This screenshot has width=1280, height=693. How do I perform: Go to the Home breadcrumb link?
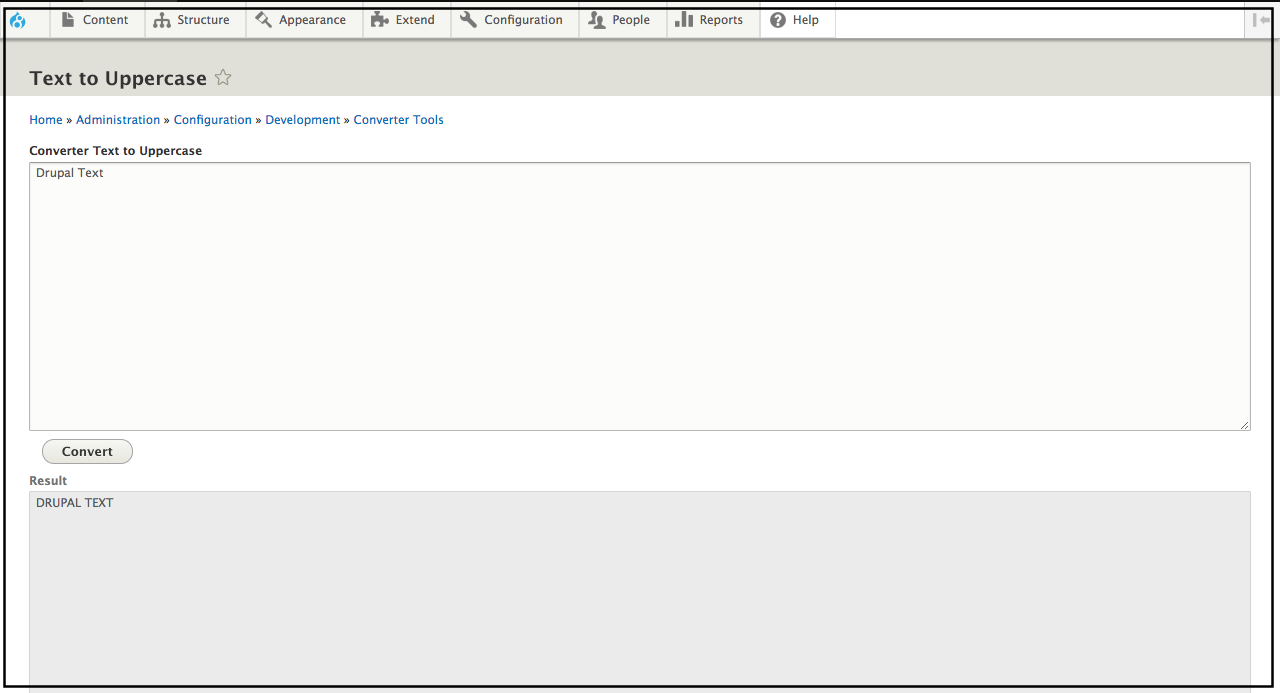coord(45,119)
